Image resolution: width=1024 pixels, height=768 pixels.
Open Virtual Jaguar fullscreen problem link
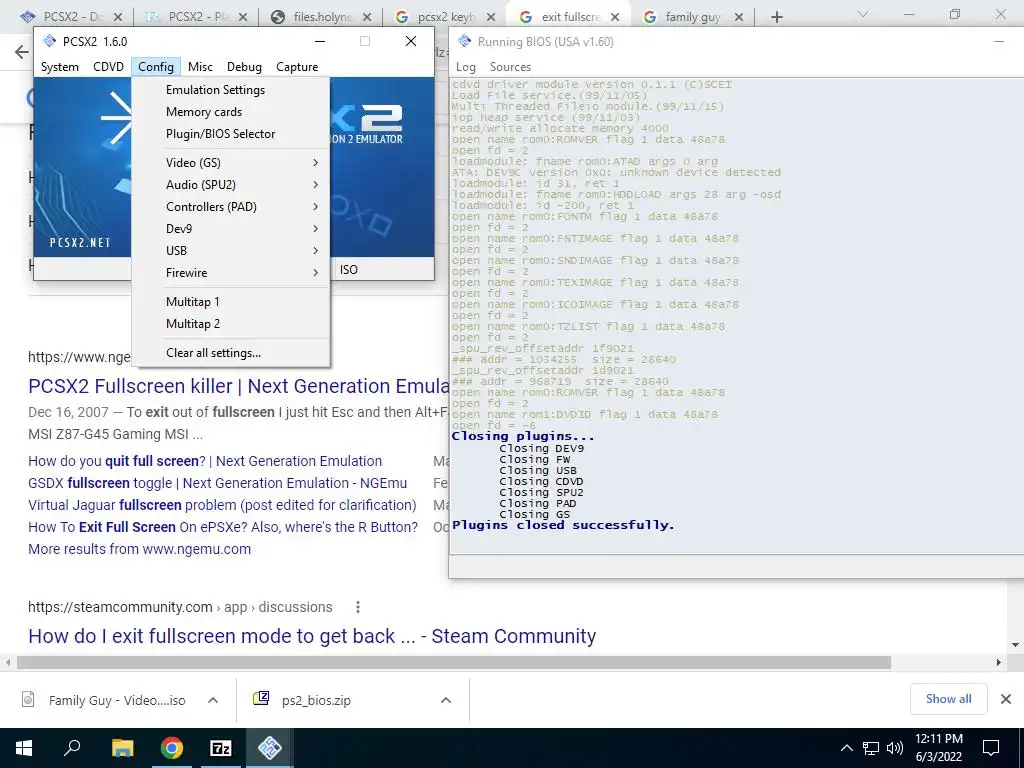(x=222, y=505)
